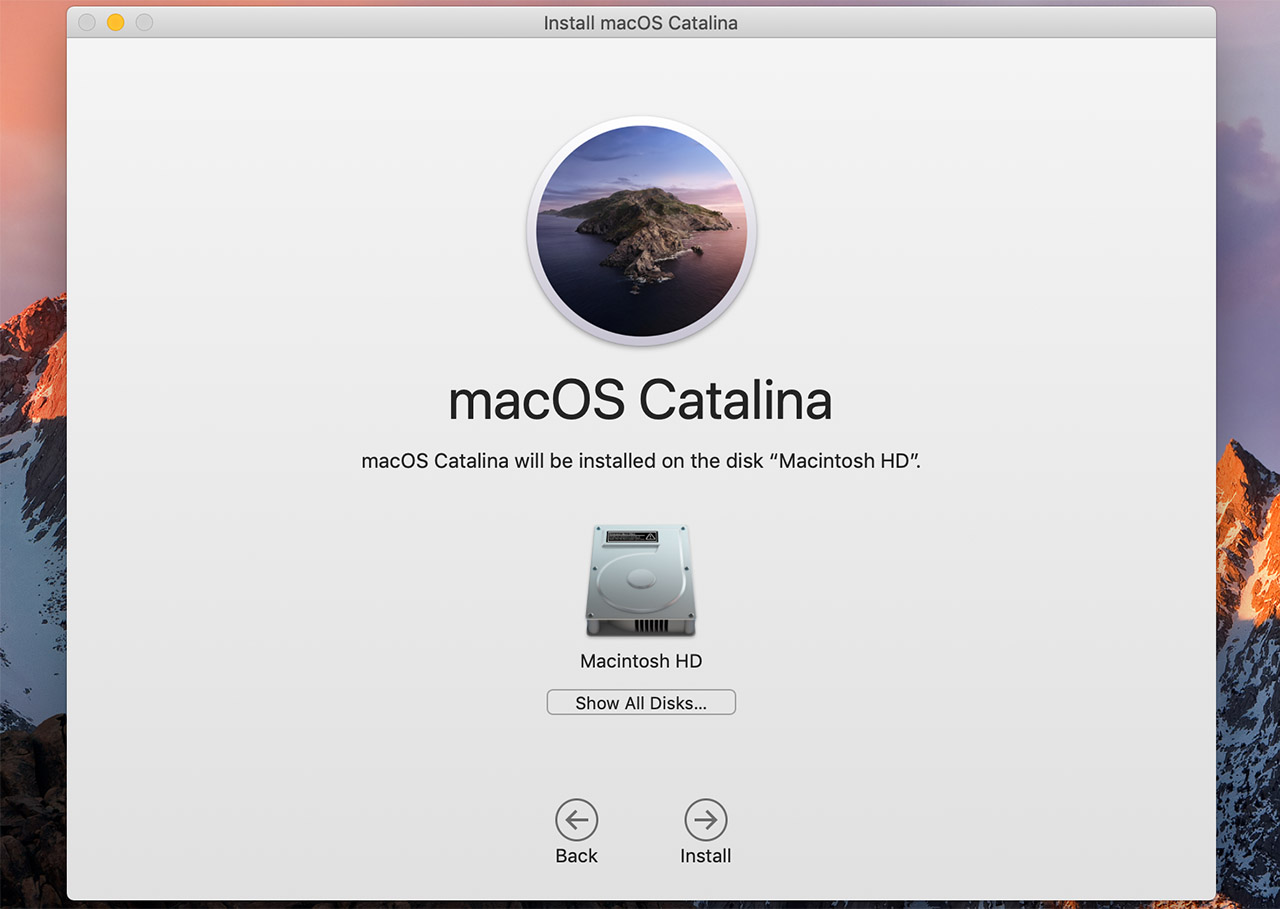1280x909 pixels.
Task: Click the install destination description text
Action: pos(641,461)
